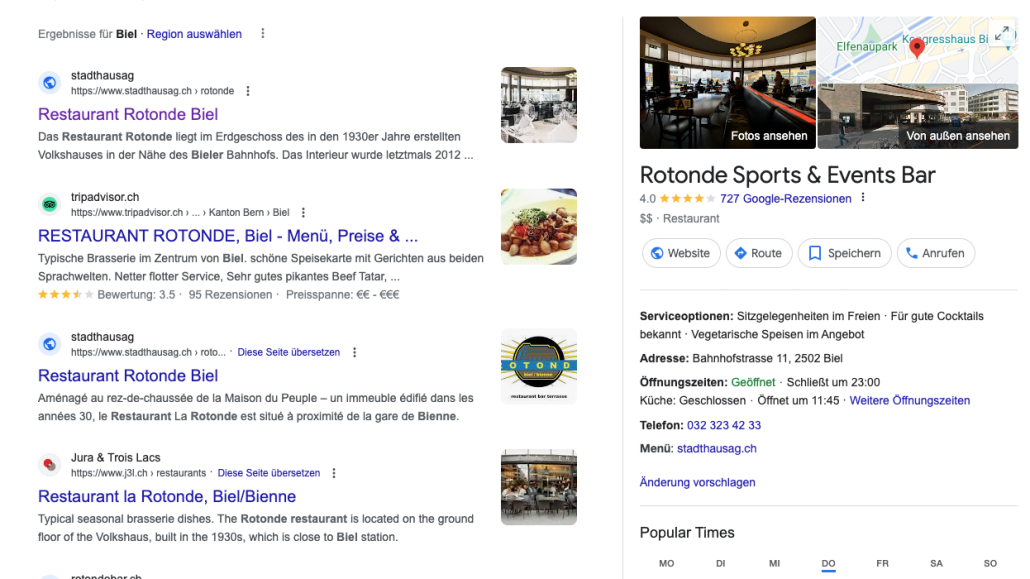Screen dimensions: 1030x579
Task: Open French Restaurant Rotonde Biel result title
Action: [x=128, y=376]
